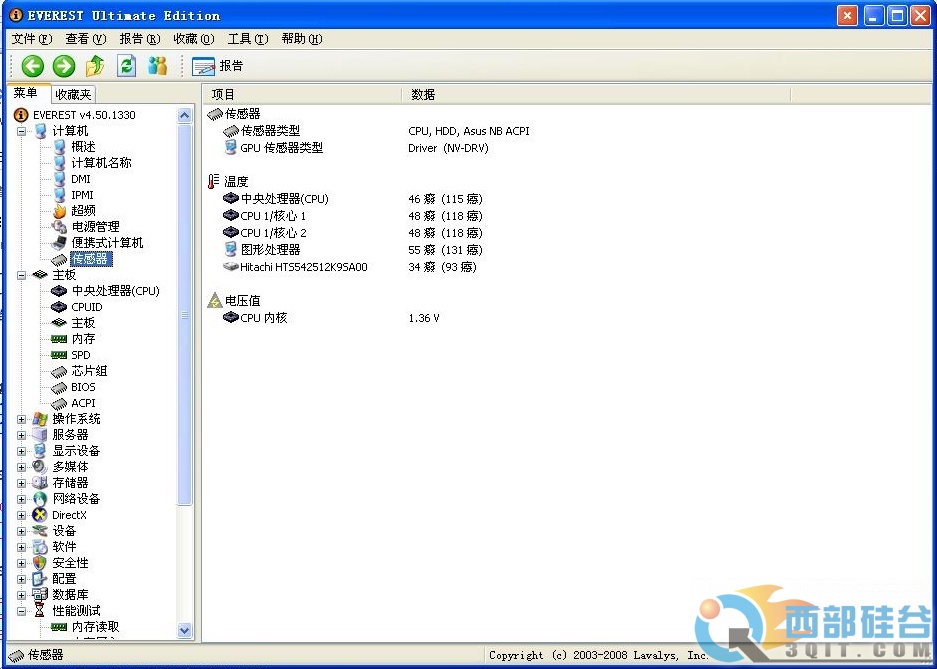Select 内存读取 benchmark item
Image resolution: width=937 pixels, height=669 pixels.
coord(95,627)
